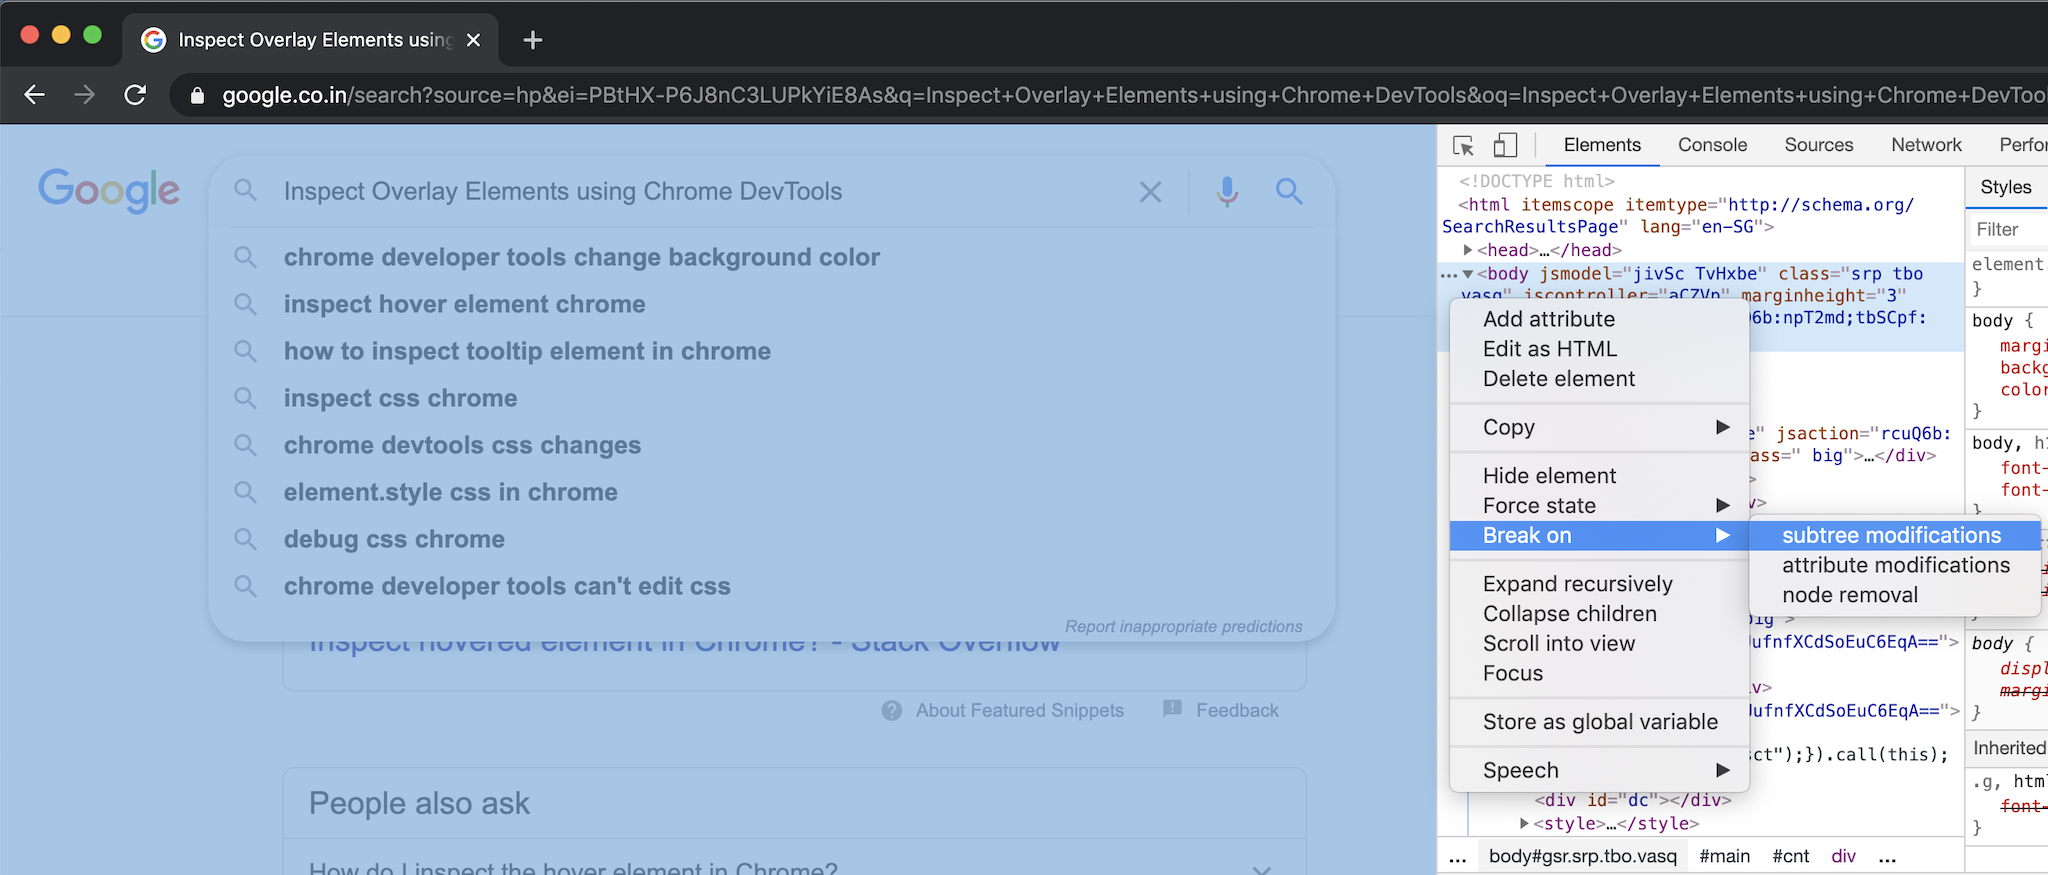Switch to the Sources tab

click(1818, 145)
